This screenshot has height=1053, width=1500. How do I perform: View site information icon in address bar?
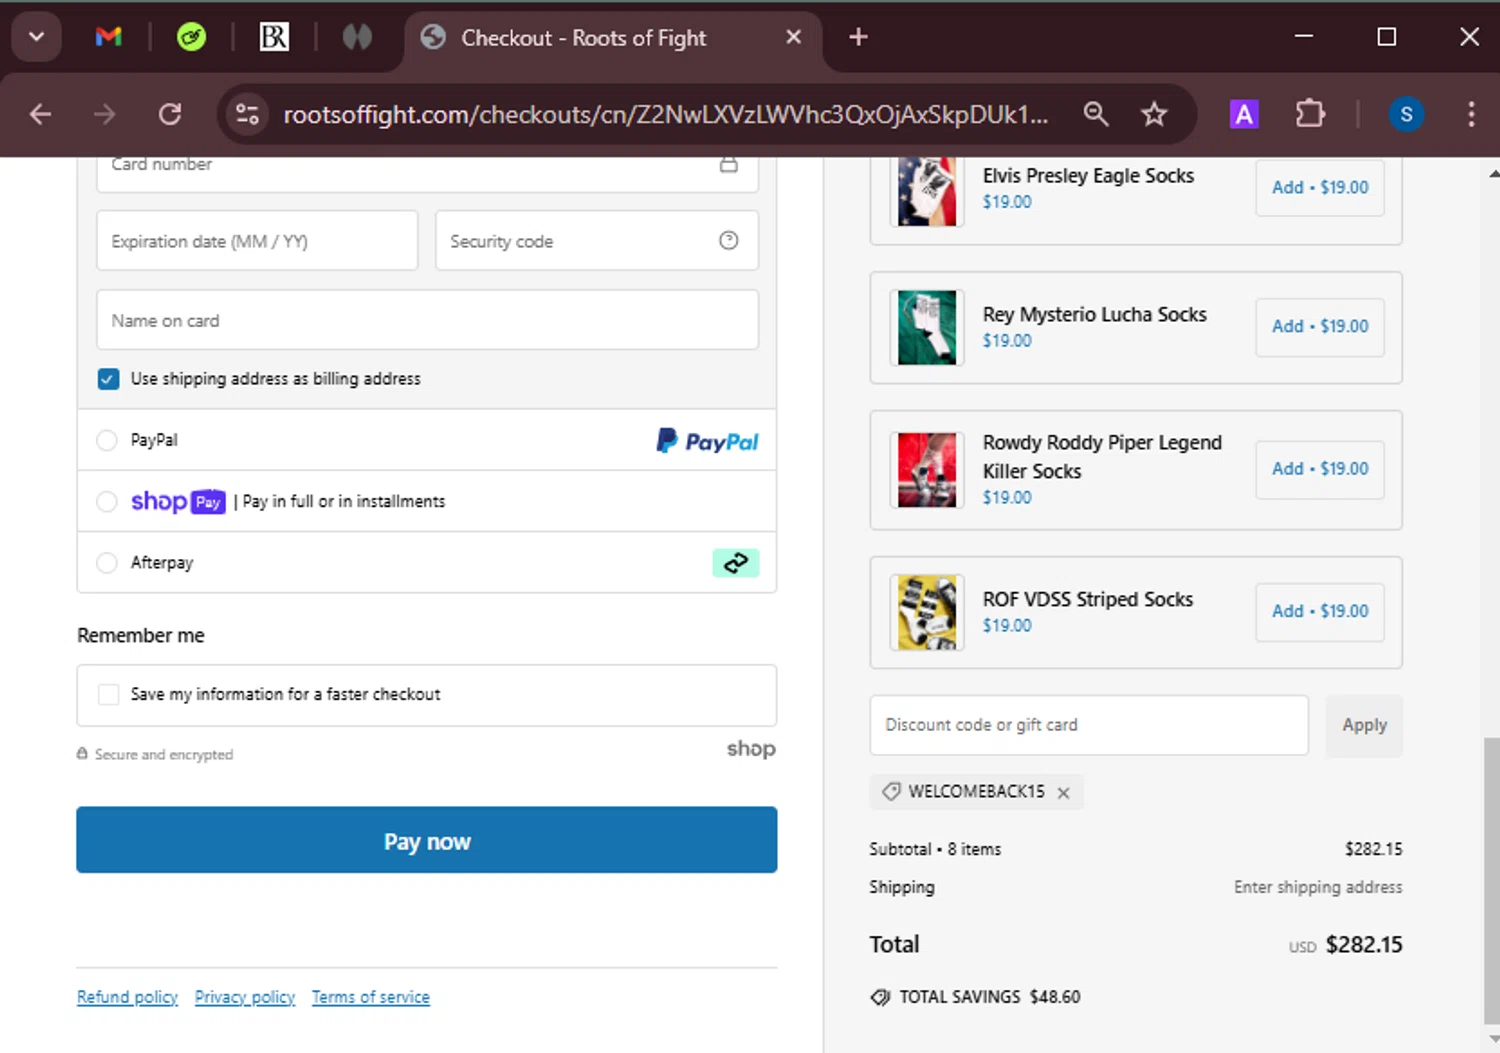(247, 114)
